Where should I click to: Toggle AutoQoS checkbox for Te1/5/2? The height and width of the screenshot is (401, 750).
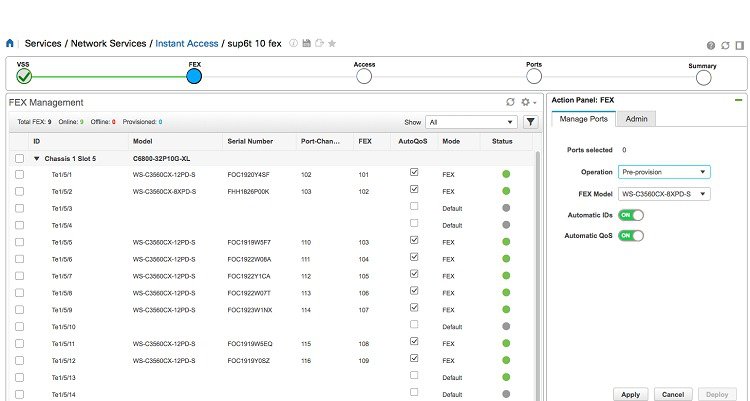coord(414,189)
